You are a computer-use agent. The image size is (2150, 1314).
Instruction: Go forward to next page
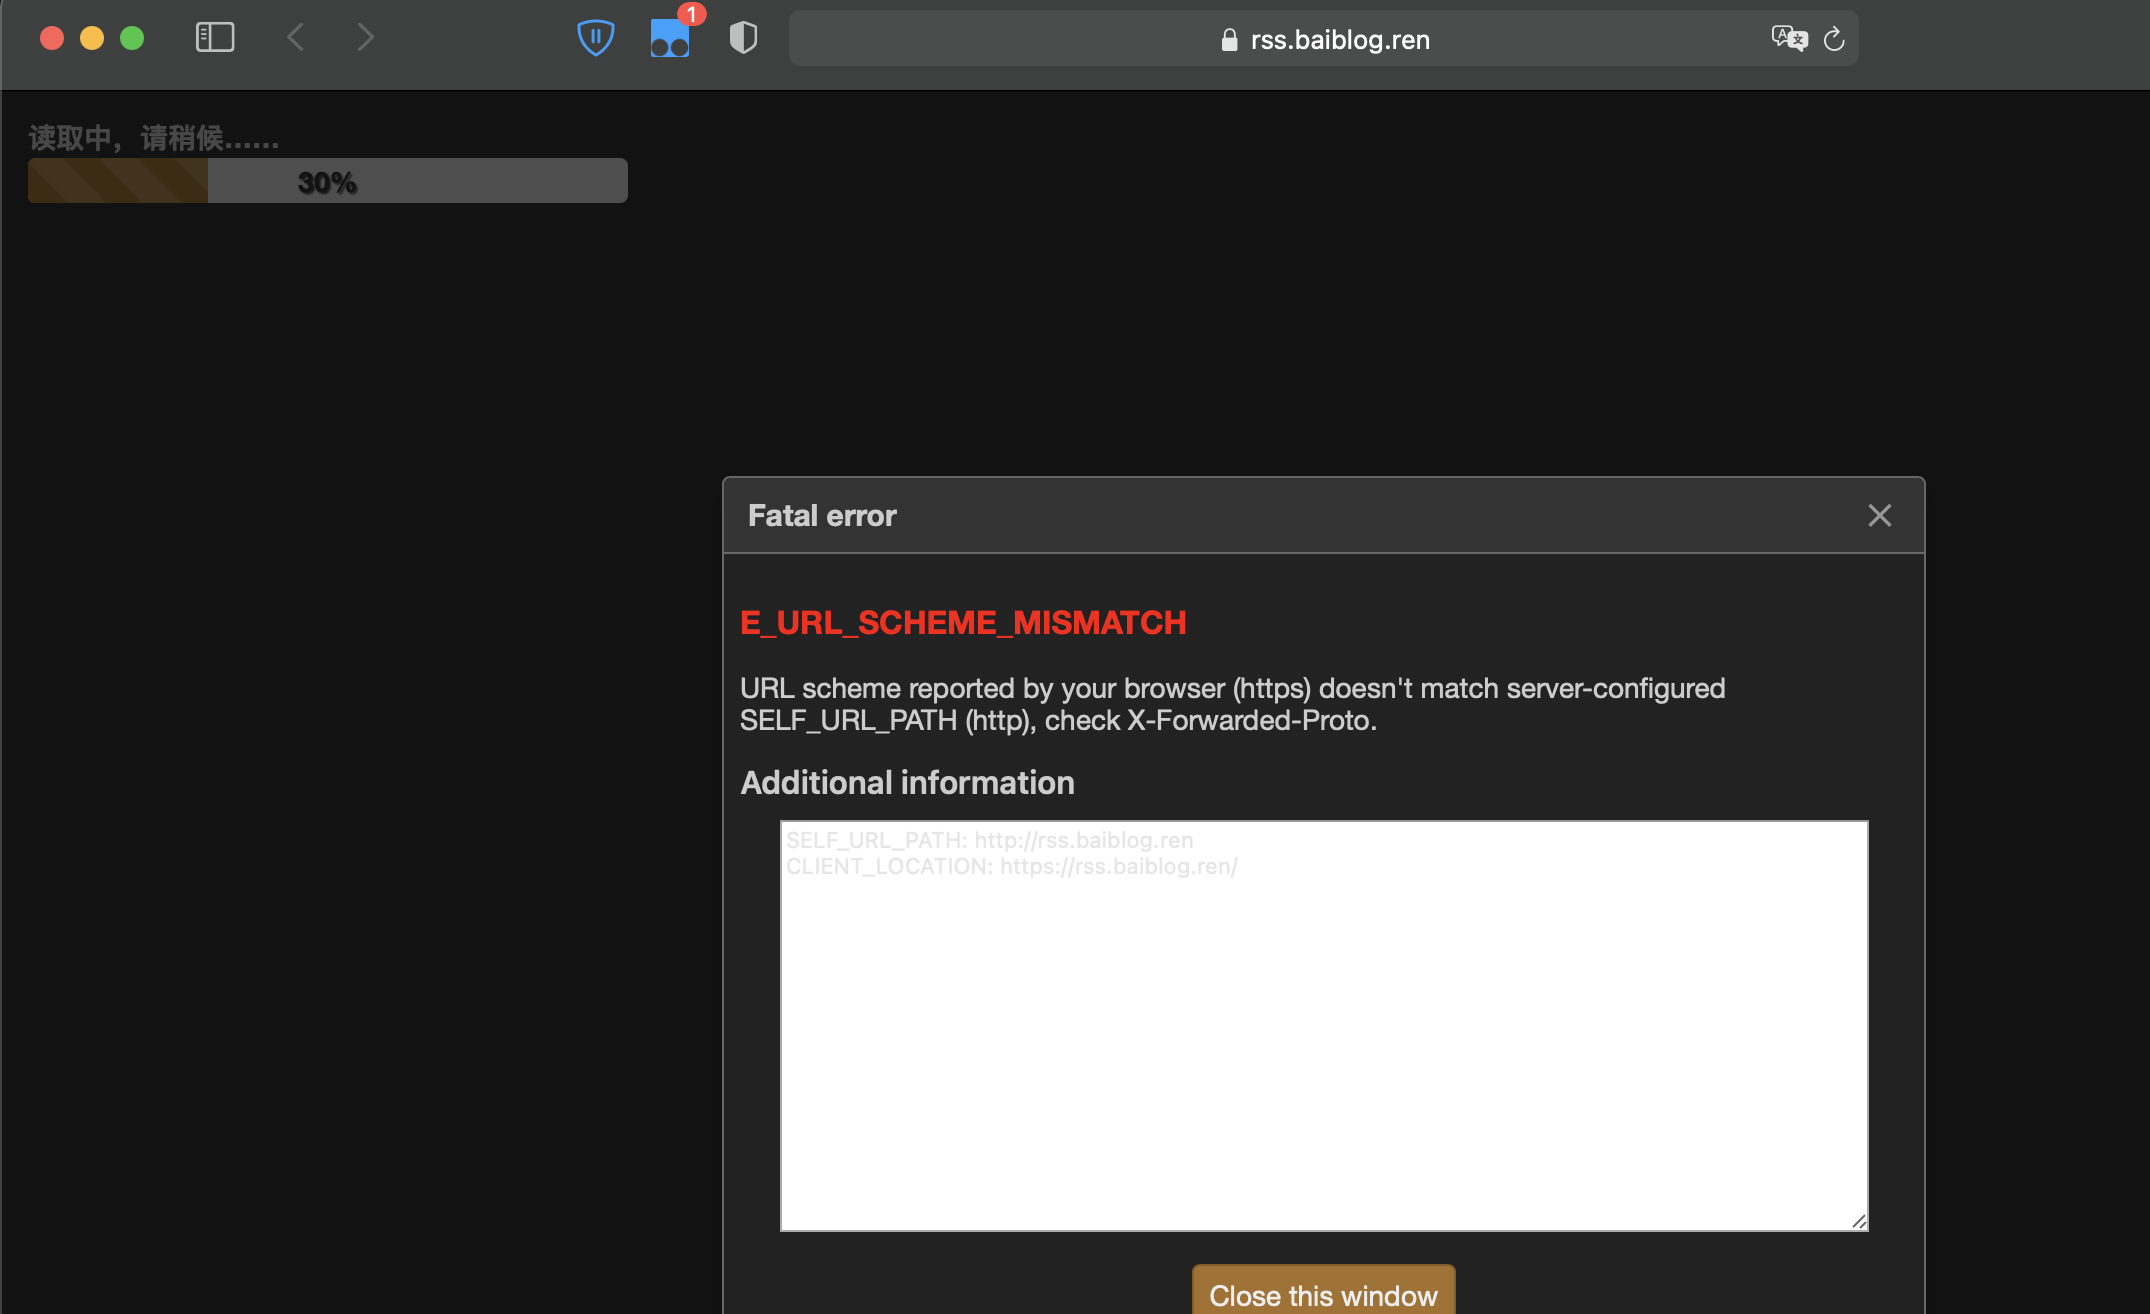pyautogui.click(x=366, y=38)
